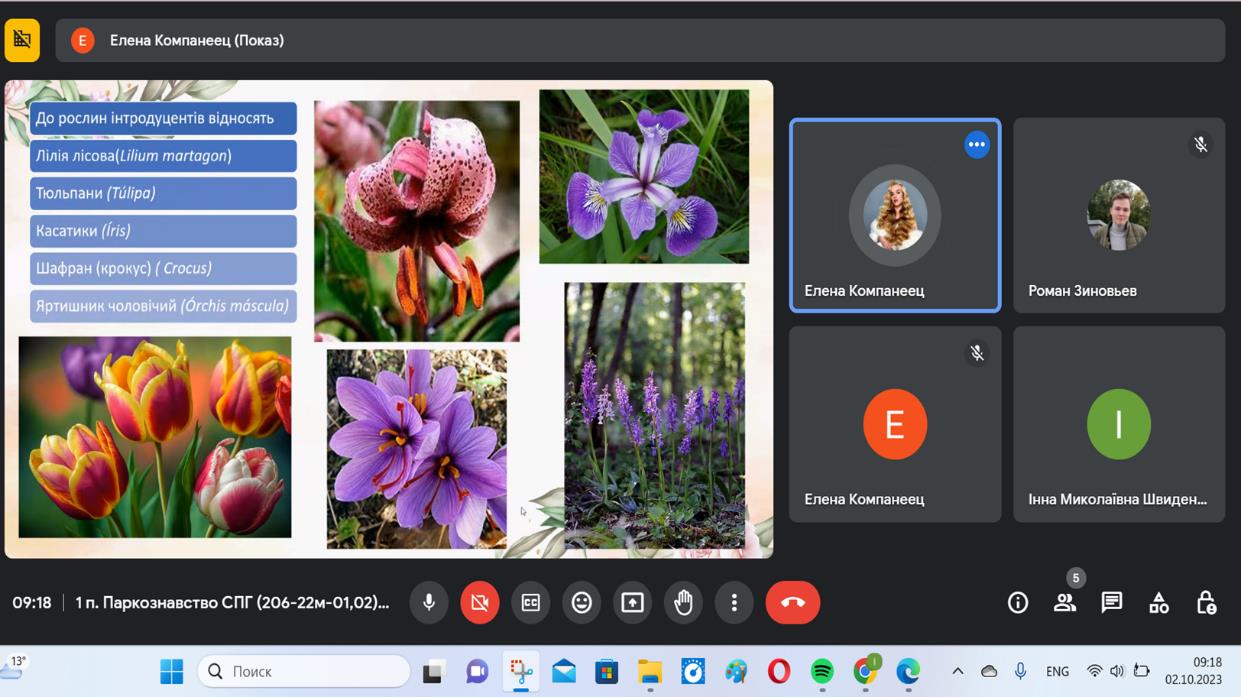The width and height of the screenshot is (1241, 697).
Task: Open the chat panel
Action: 1112,602
